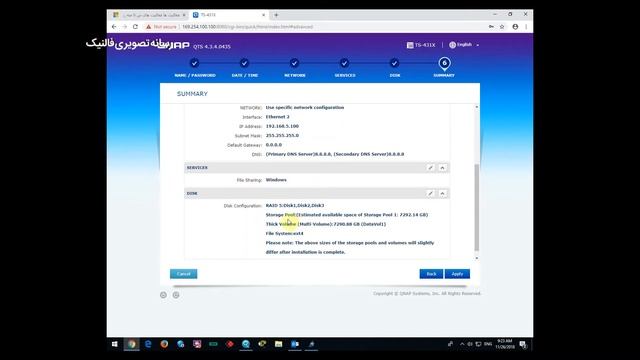Go to Network step circle
The width and height of the screenshot is (640, 360).
[x=294, y=63]
